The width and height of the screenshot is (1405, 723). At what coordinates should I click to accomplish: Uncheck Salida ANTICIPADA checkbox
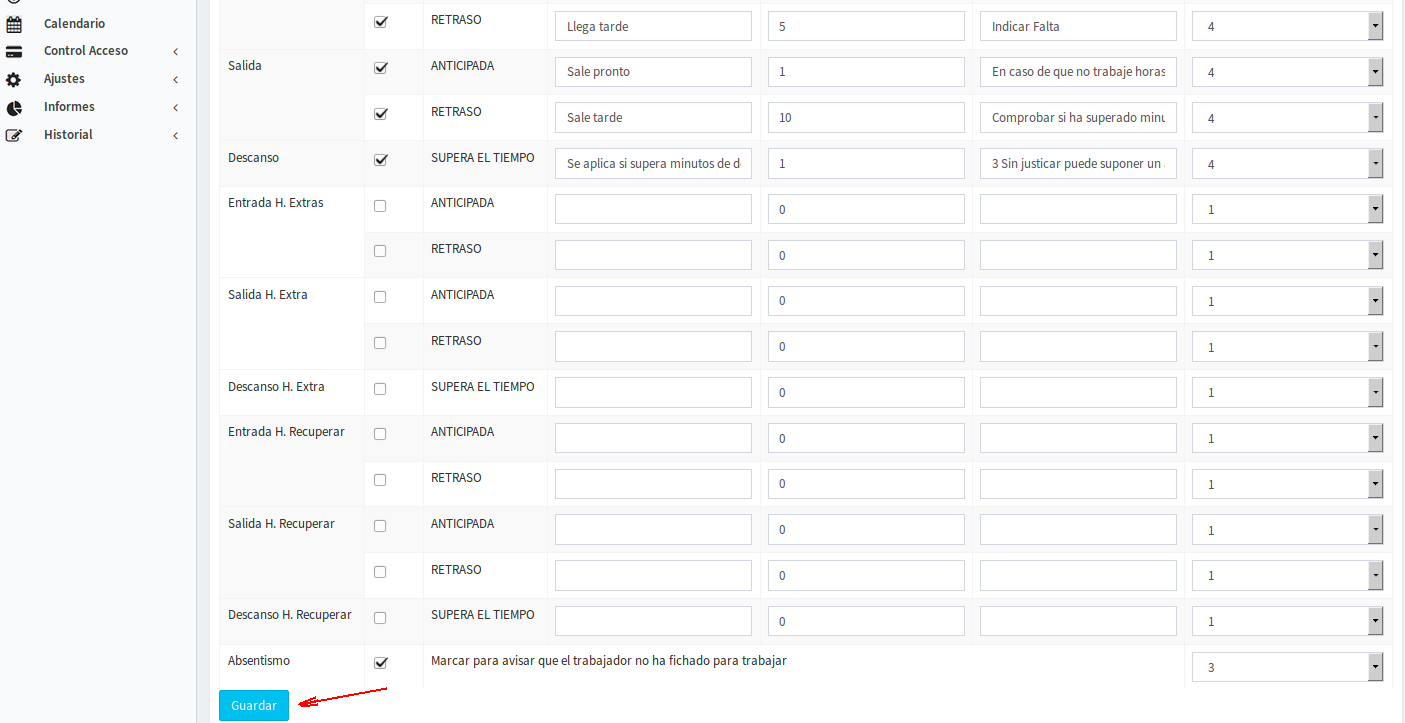380,68
